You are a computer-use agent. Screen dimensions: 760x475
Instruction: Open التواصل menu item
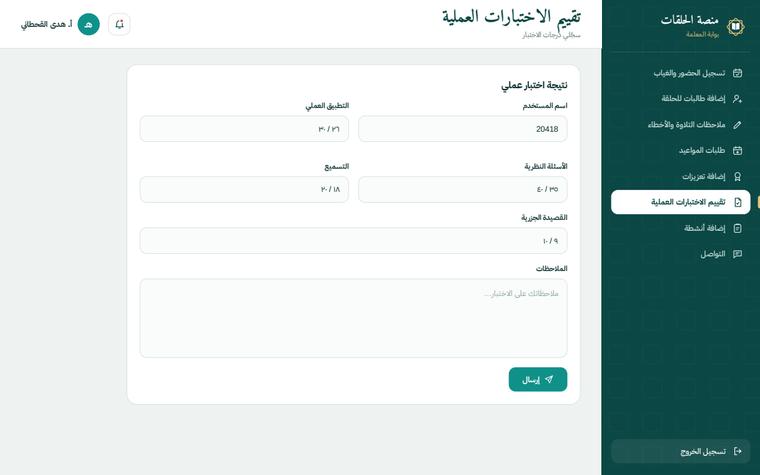681,254
